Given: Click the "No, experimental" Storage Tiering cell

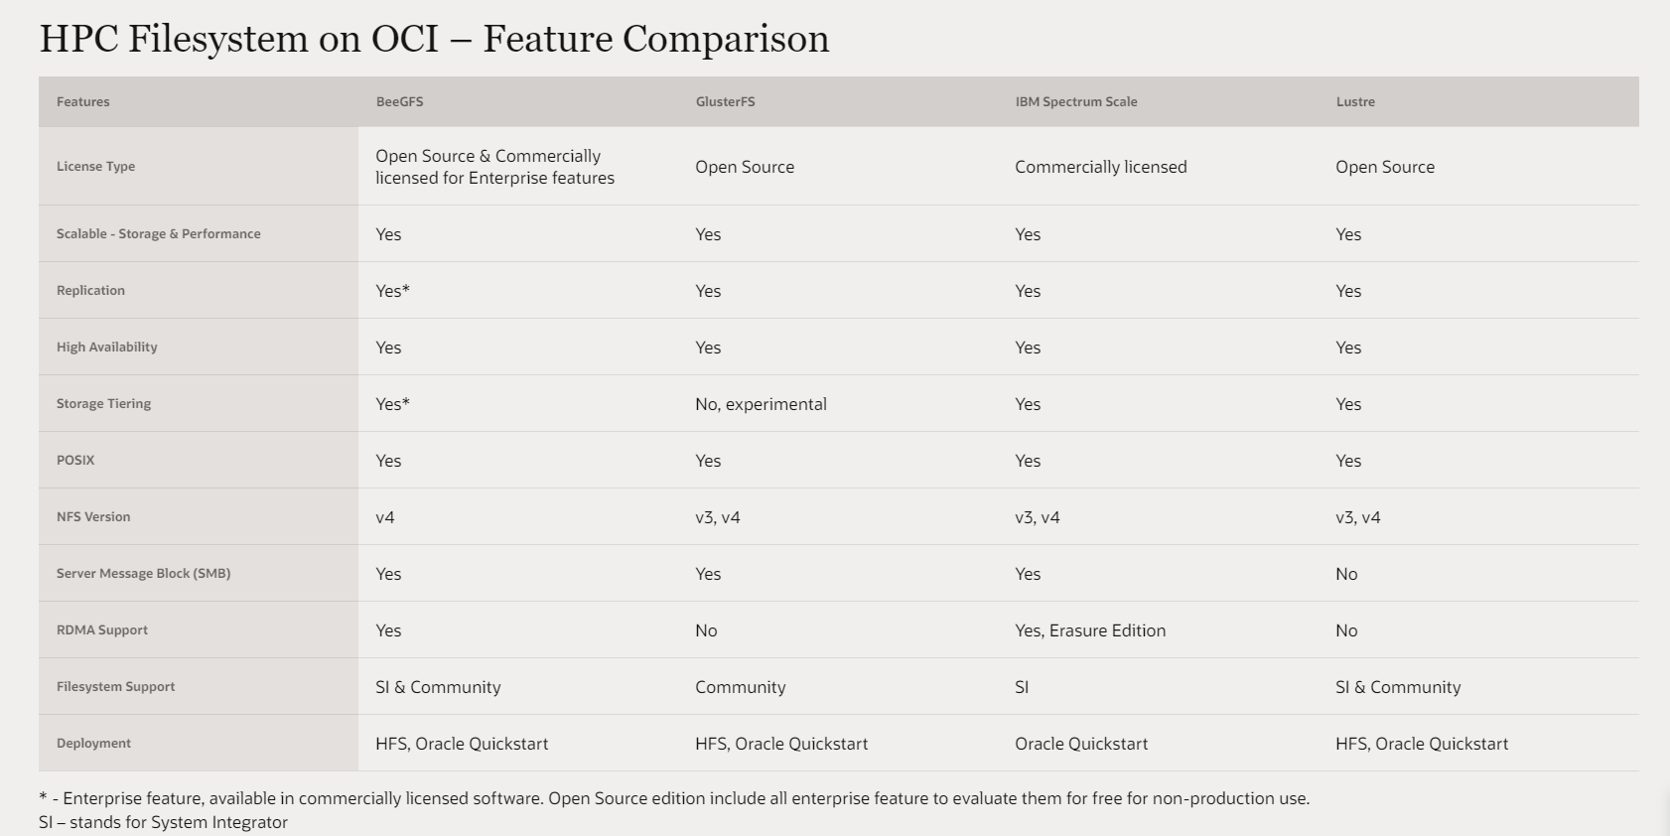Looking at the screenshot, I should pos(761,404).
